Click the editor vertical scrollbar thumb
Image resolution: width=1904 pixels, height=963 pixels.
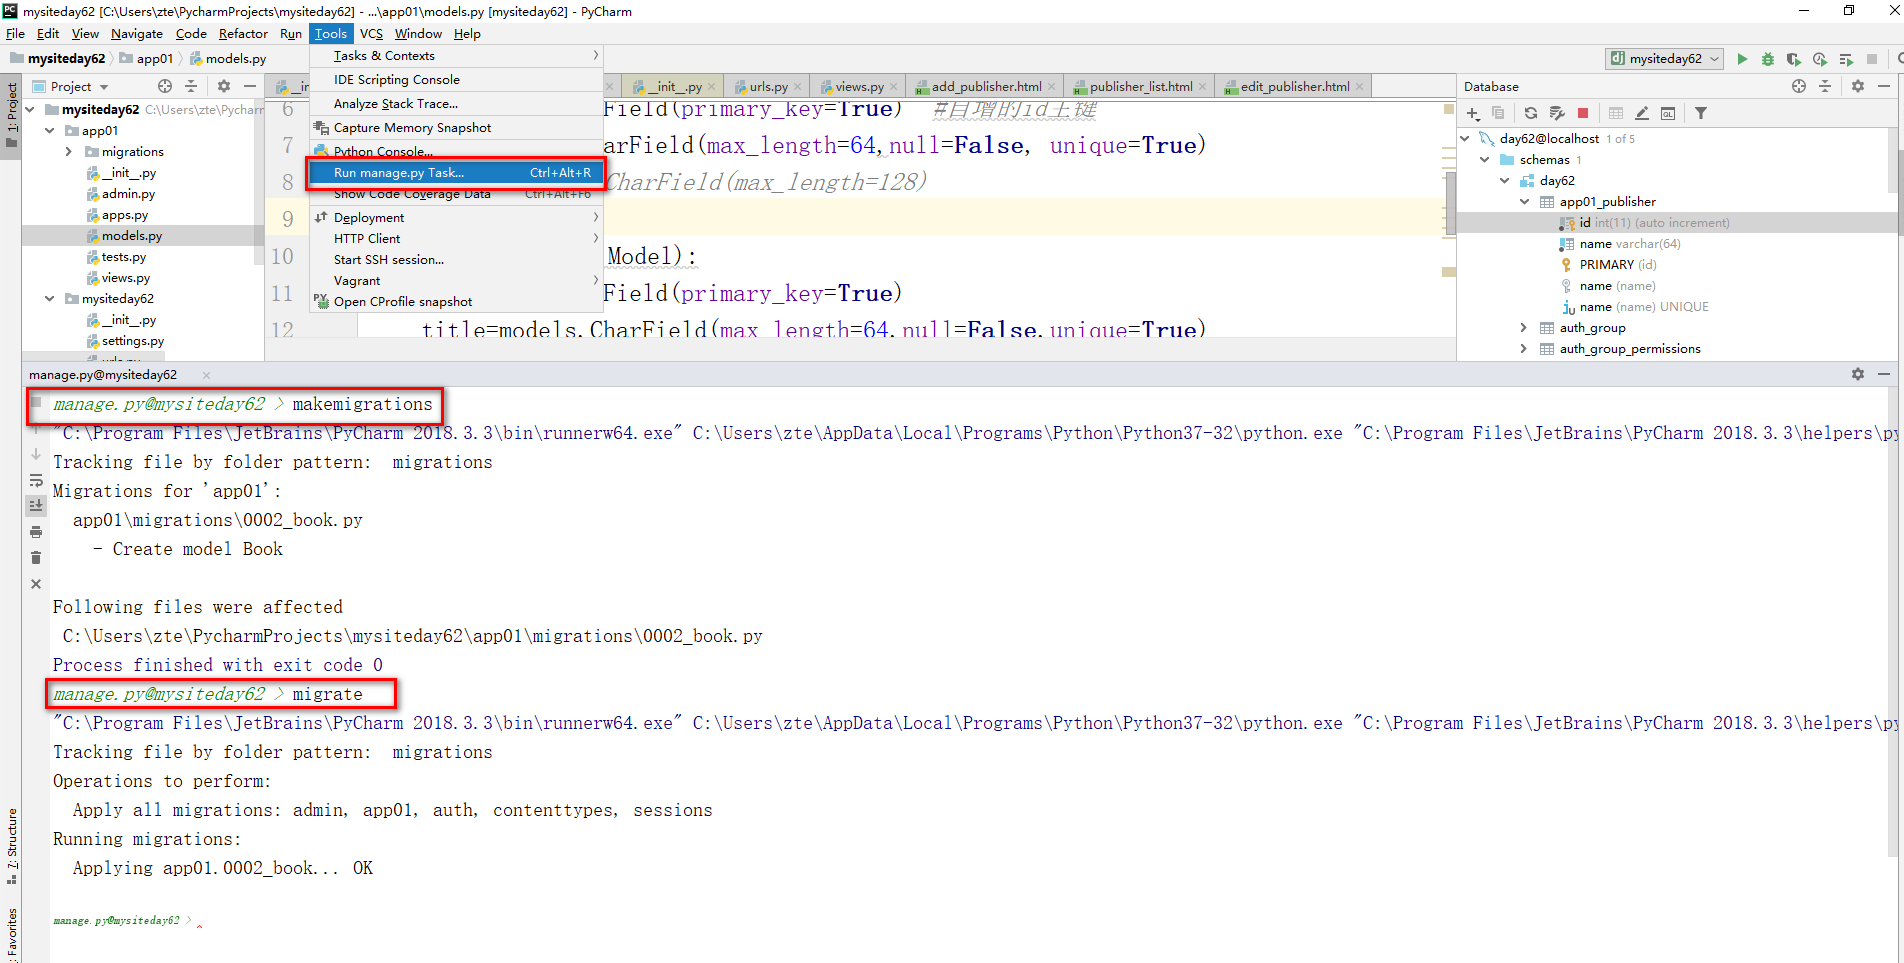point(1449,203)
